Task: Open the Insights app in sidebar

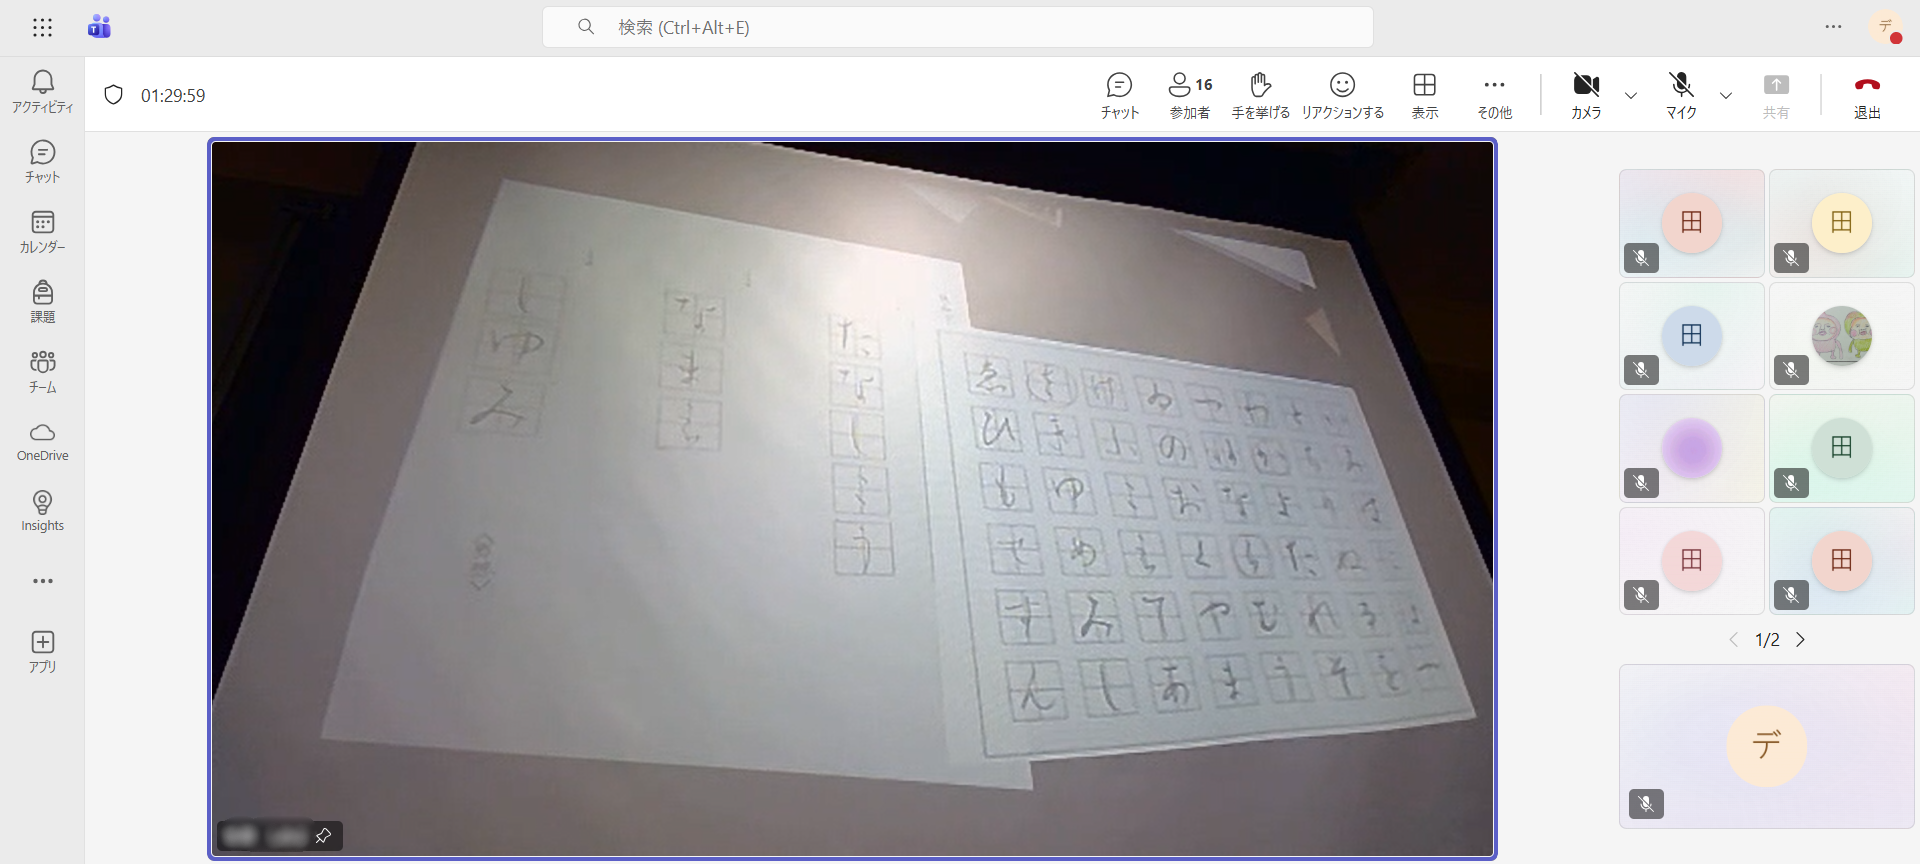Action: pos(42,511)
